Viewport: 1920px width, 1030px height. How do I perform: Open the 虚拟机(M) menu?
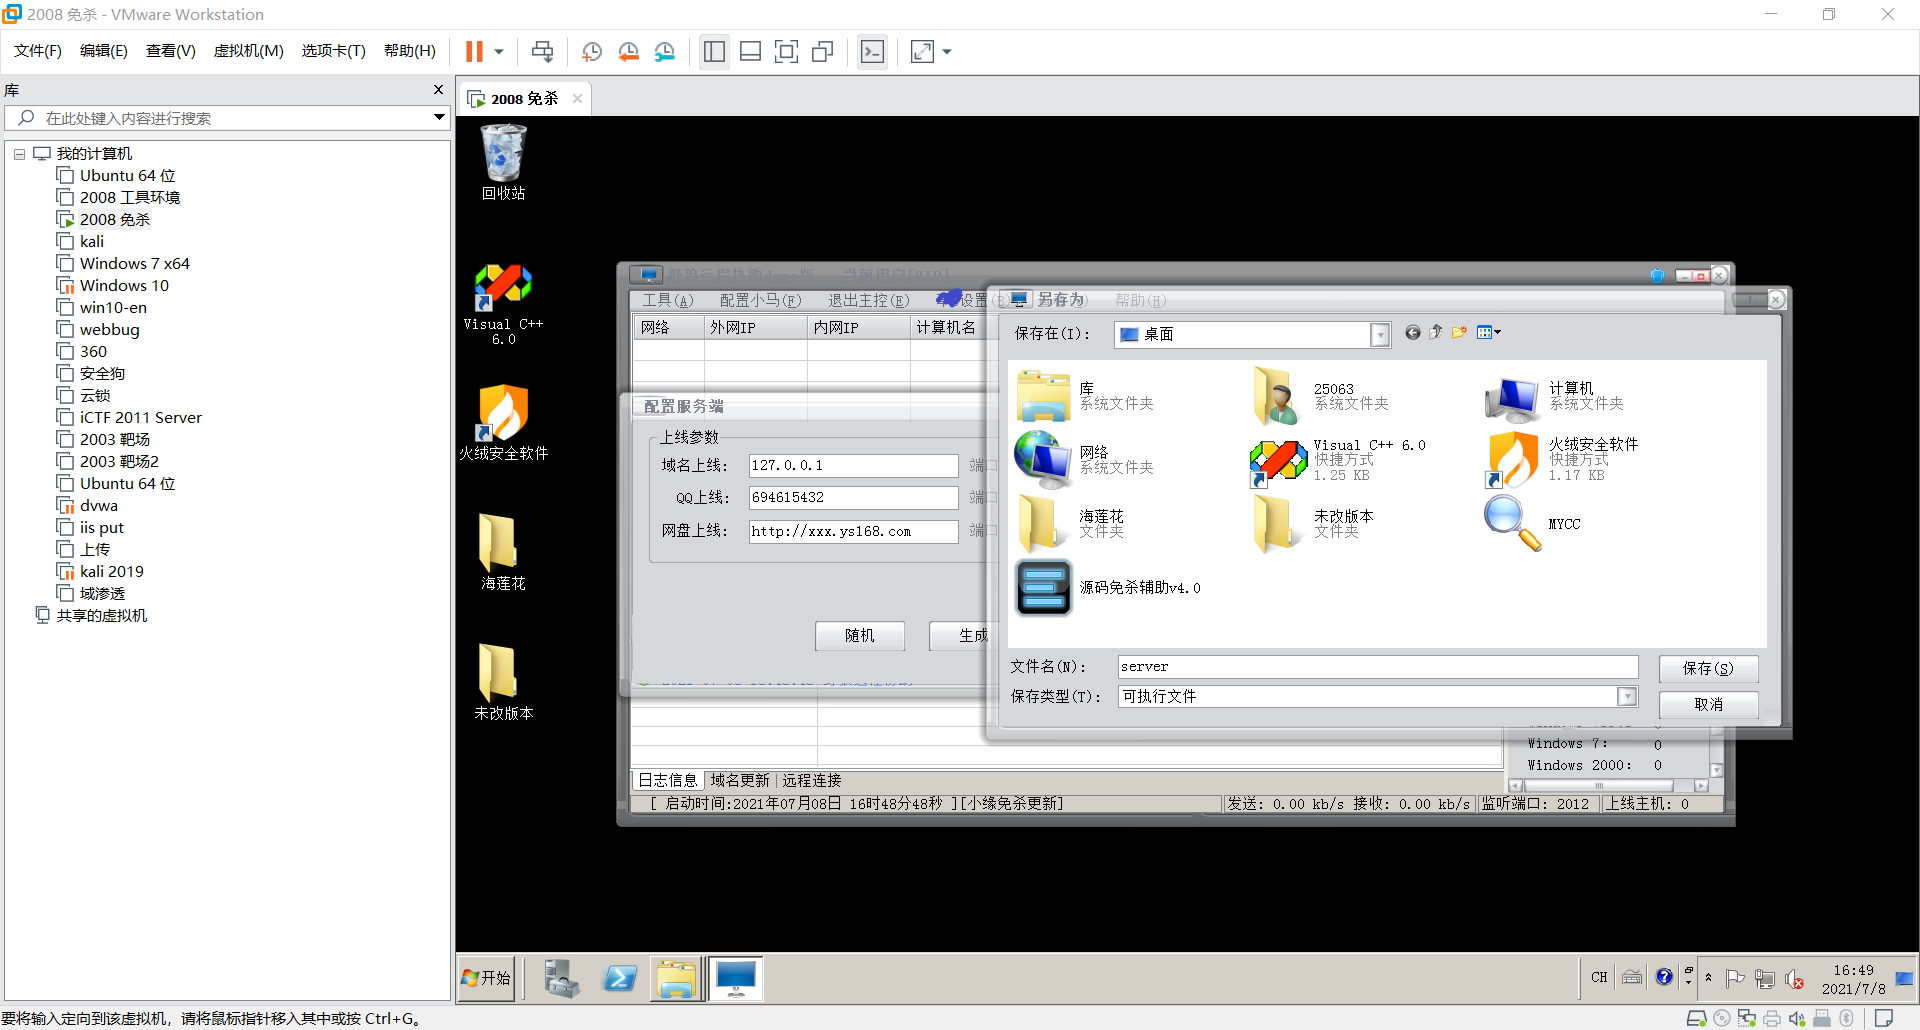point(249,51)
